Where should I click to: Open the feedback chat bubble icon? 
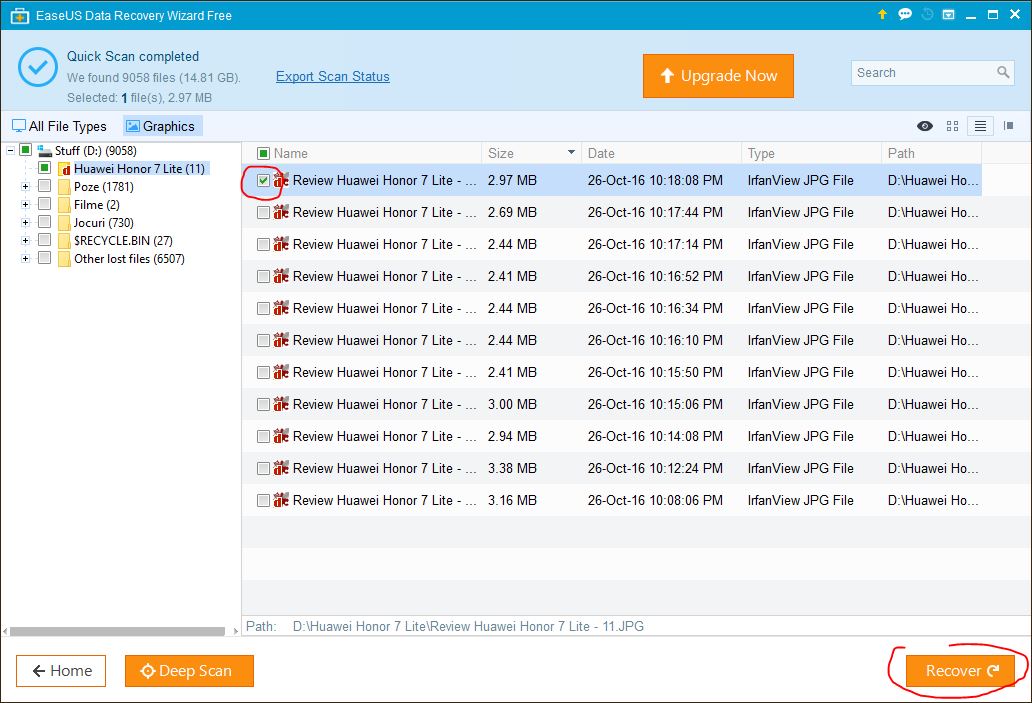(x=905, y=15)
